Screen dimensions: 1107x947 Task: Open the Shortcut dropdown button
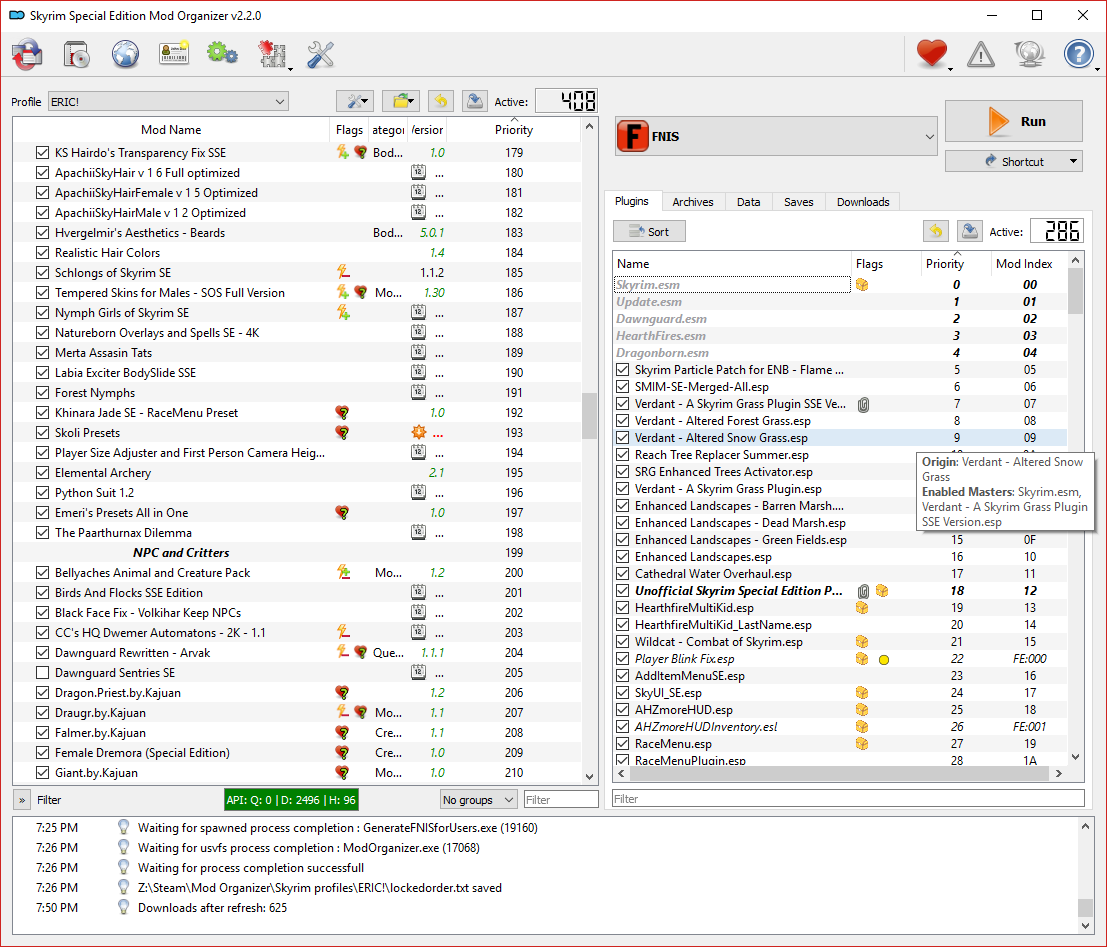point(1073,161)
